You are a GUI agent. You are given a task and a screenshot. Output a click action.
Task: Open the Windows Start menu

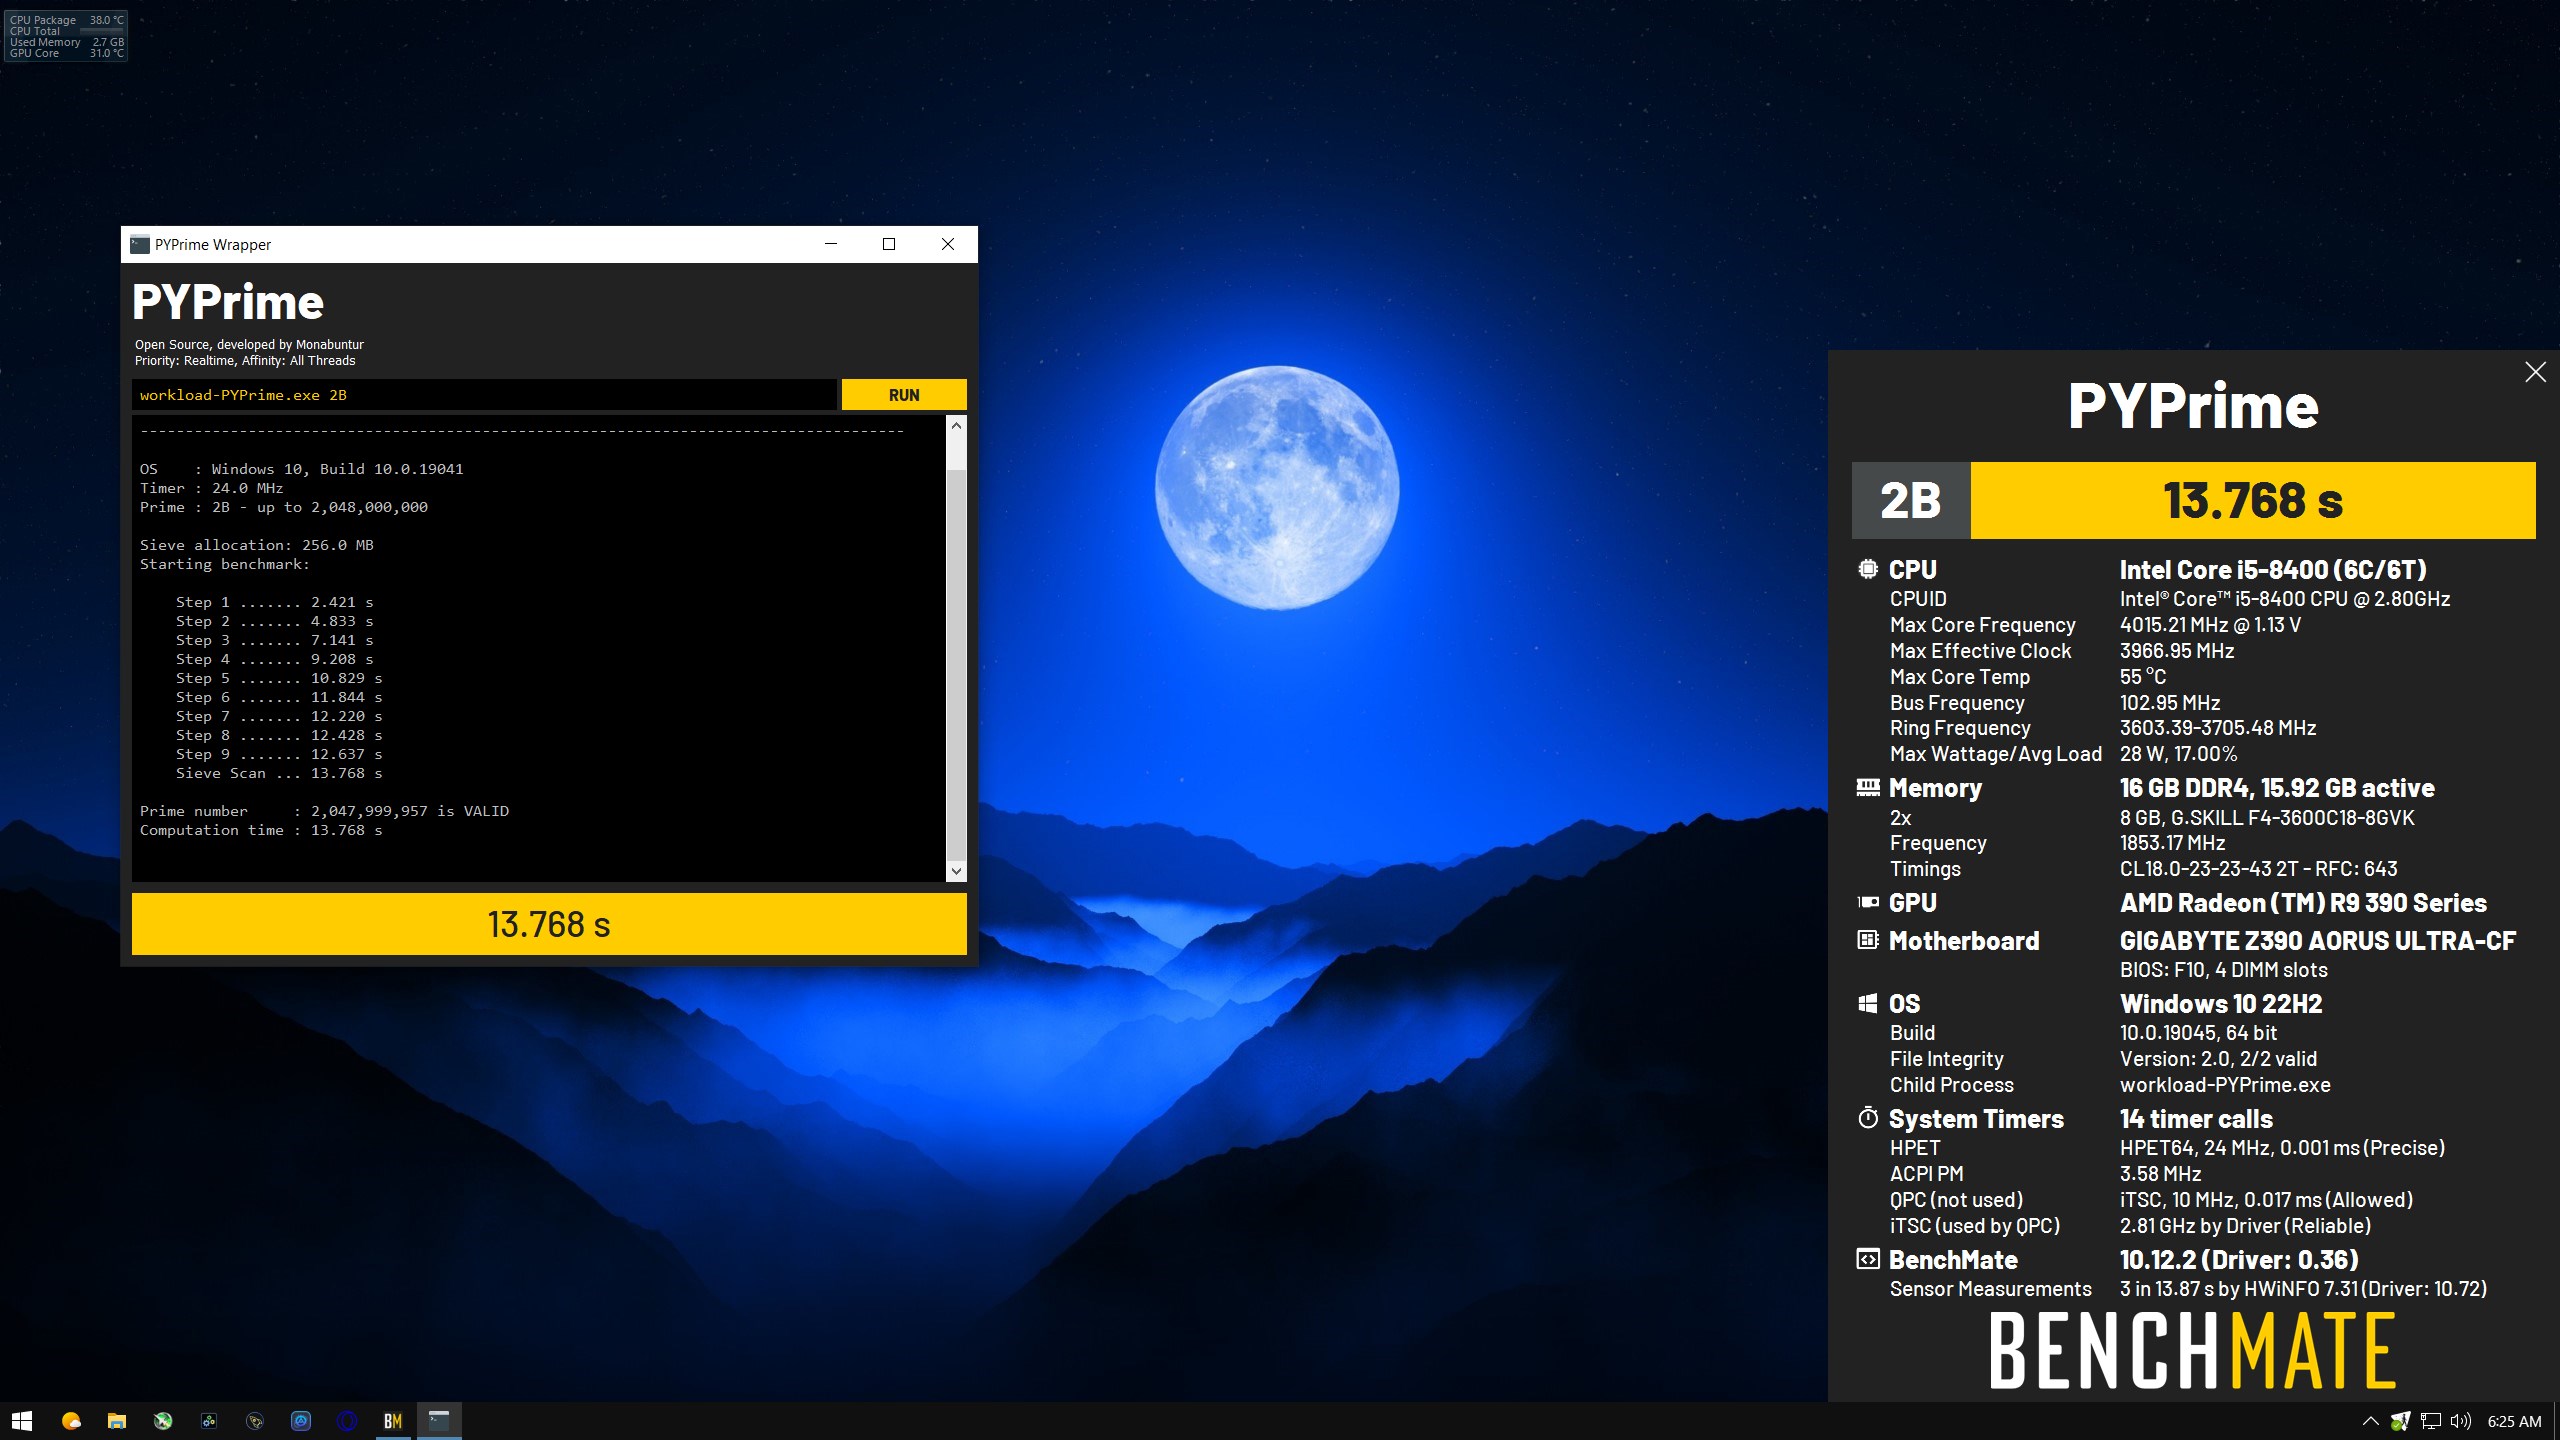coord(22,1421)
